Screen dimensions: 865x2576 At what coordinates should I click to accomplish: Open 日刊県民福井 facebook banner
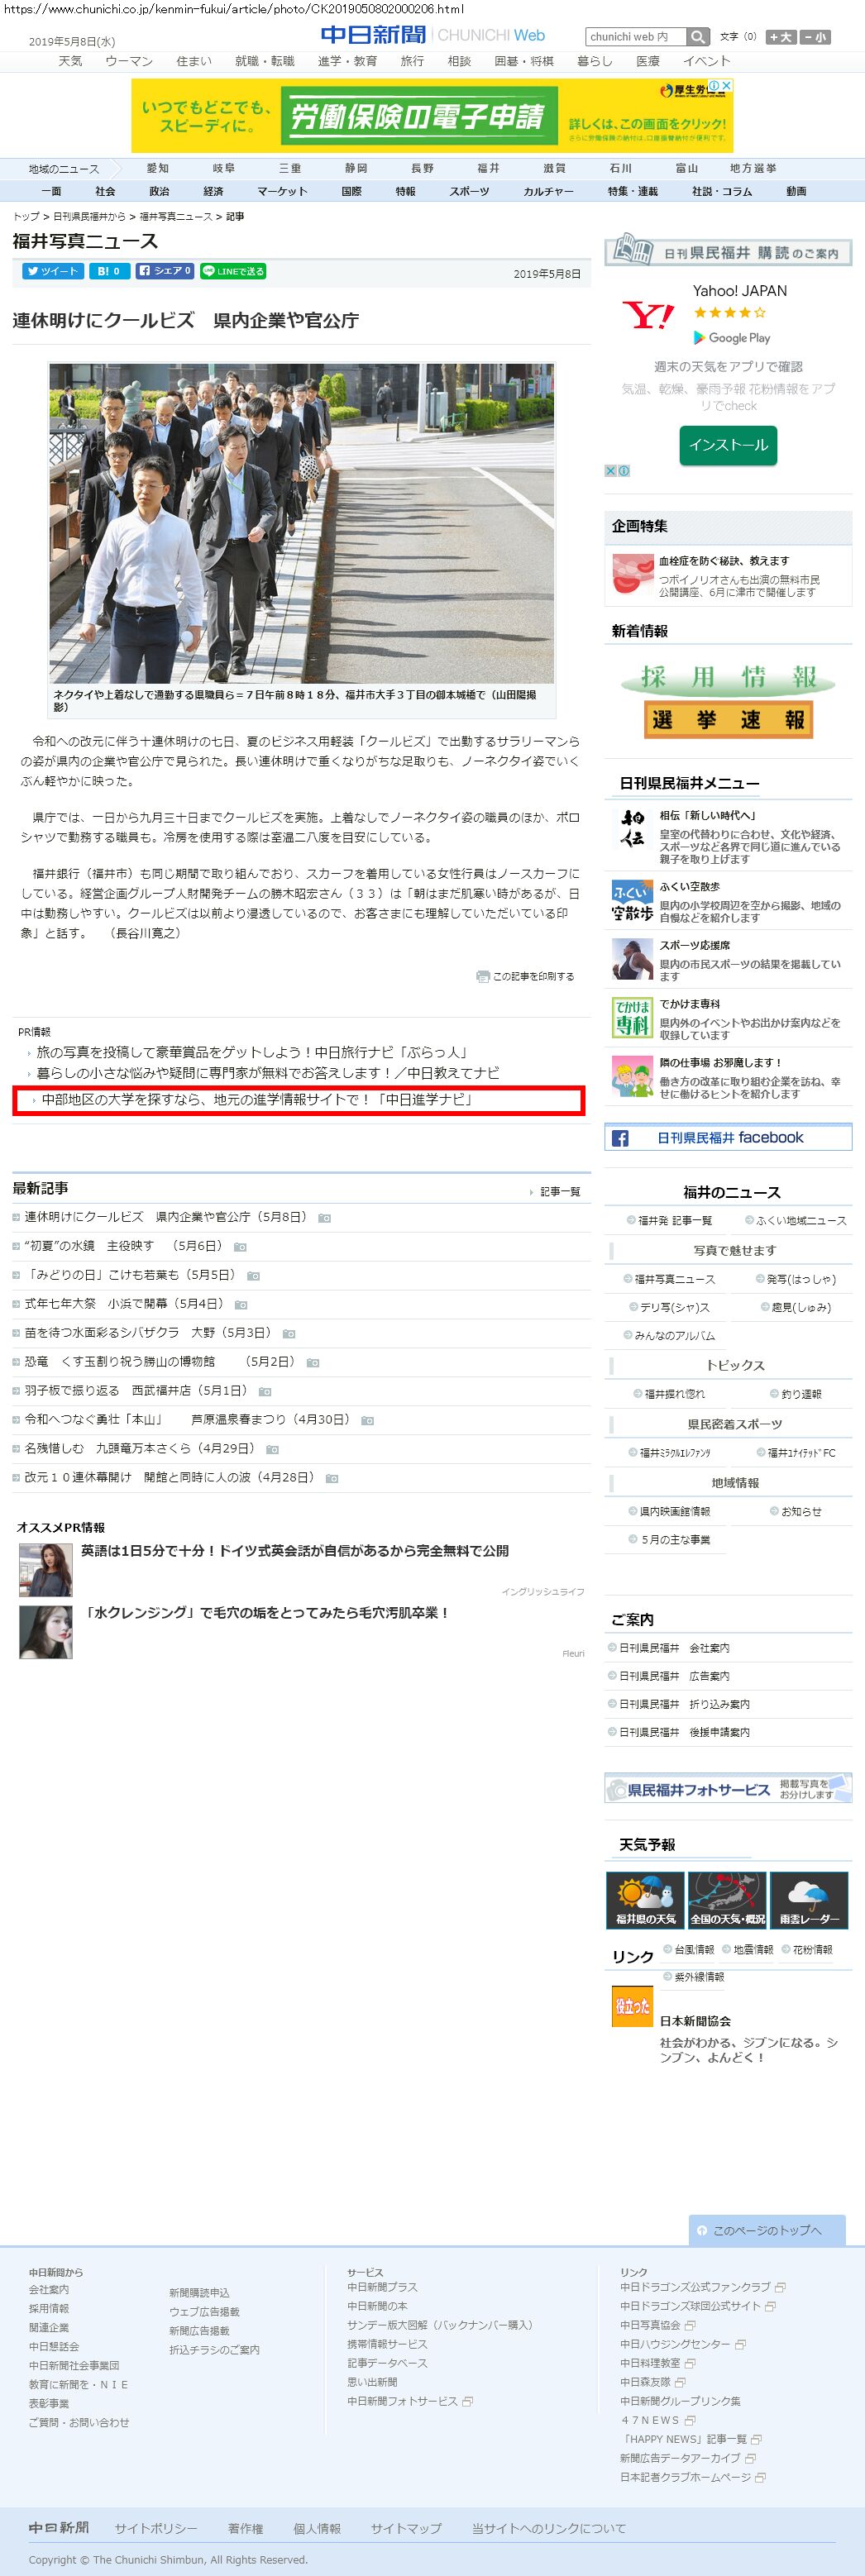[x=728, y=1137]
